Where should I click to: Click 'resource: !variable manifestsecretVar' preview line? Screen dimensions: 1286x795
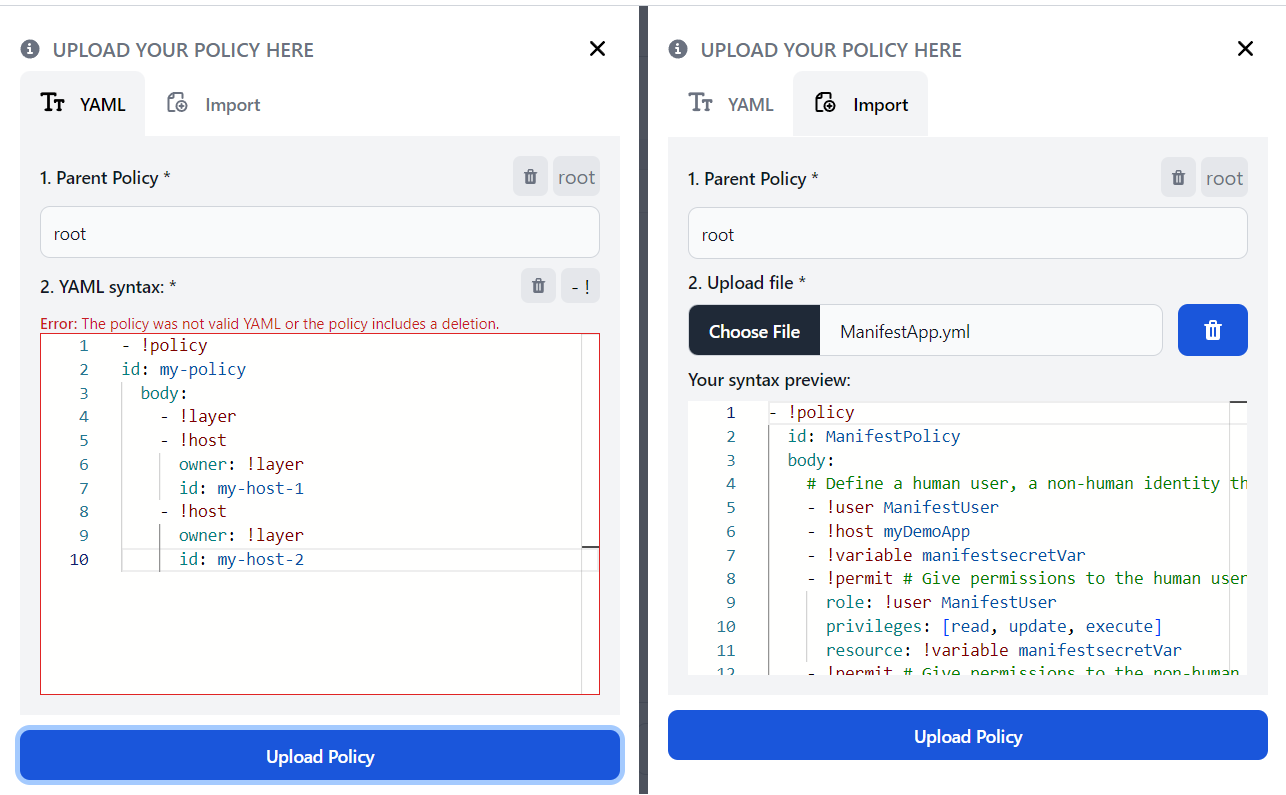[1003, 650]
